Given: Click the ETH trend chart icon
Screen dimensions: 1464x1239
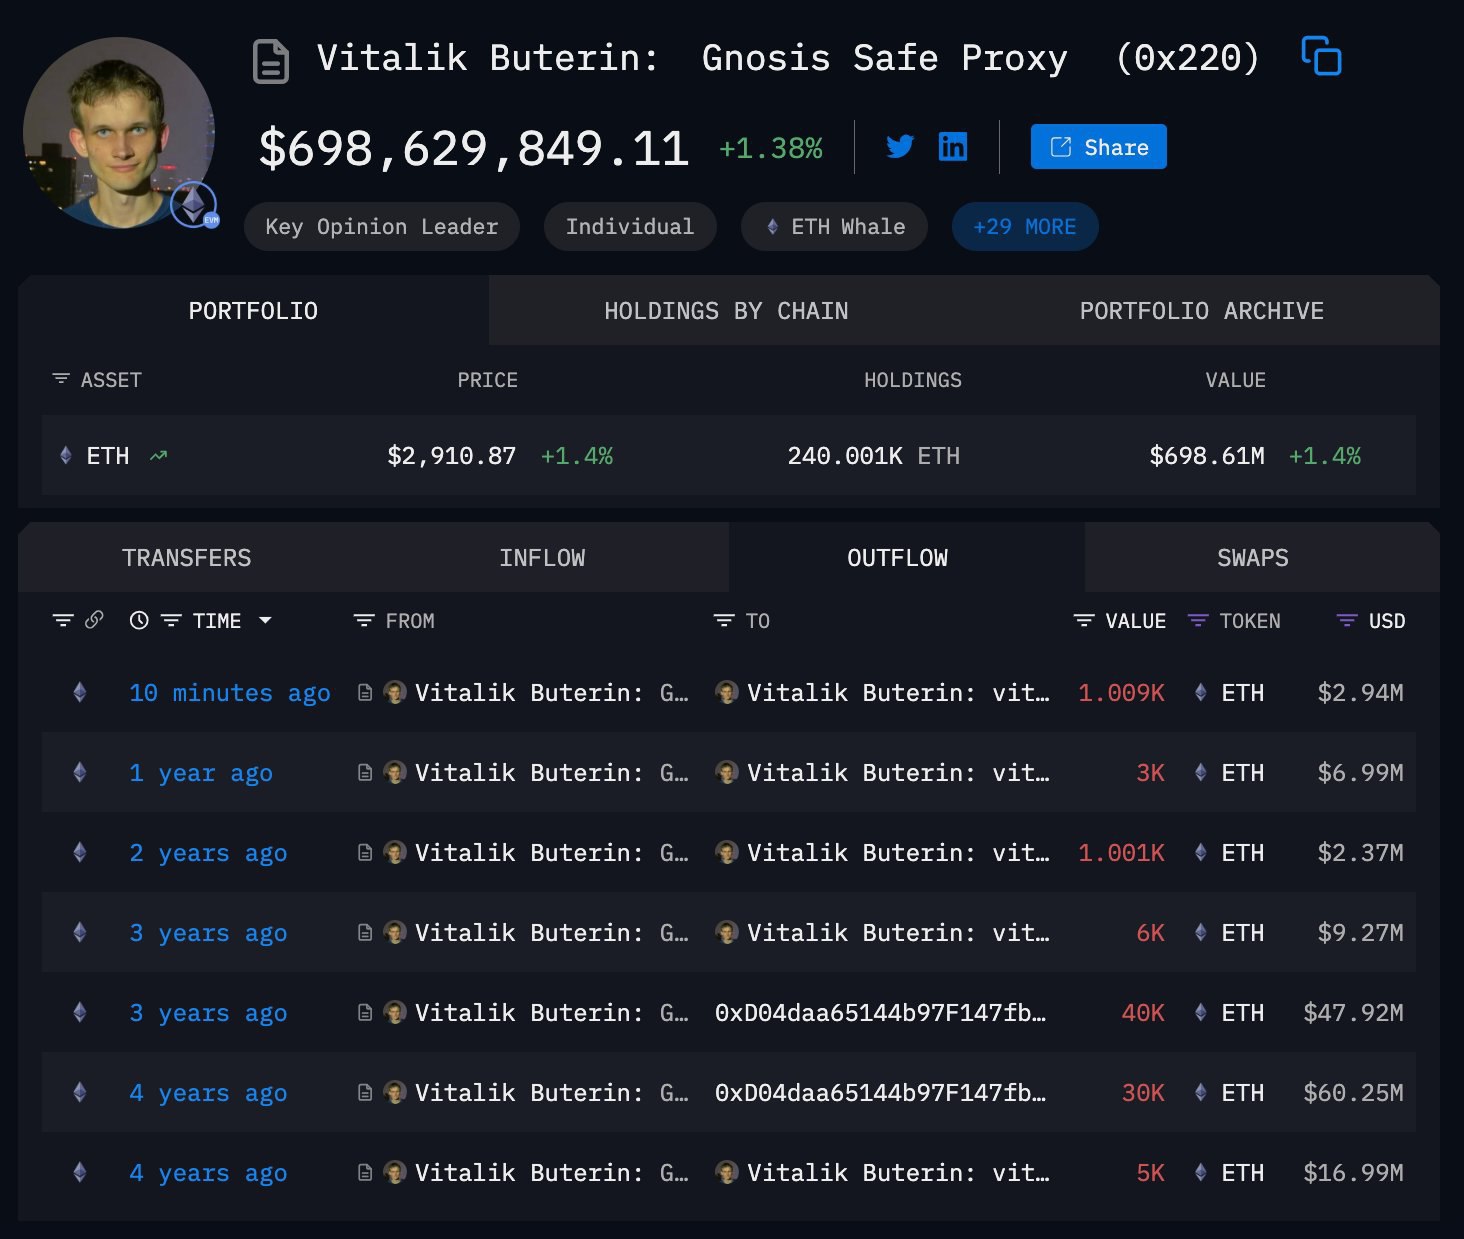Looking at the screenshot, I should click(x=158, y=456).
